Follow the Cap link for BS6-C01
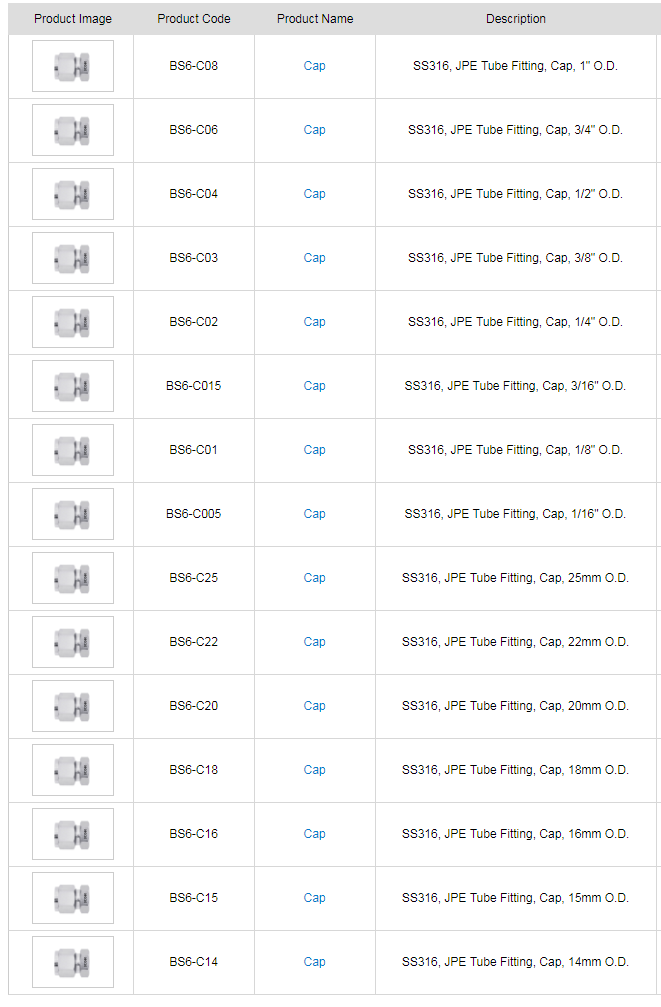The width and height of the screenshot is (661, 1007). click(x=314, y=450)
